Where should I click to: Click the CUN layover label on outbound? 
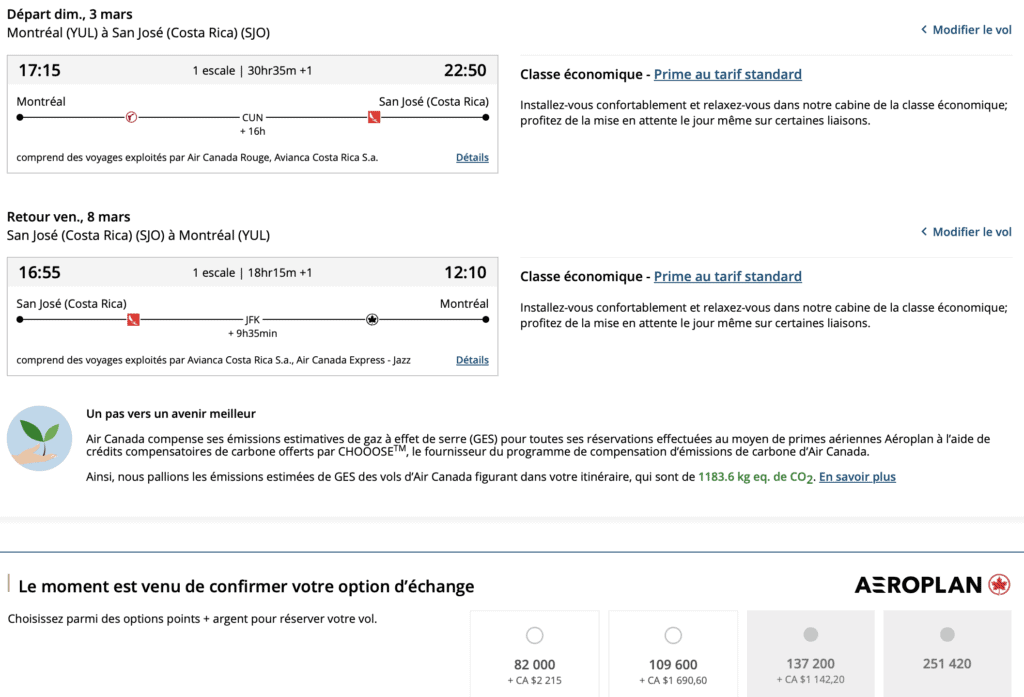tap(252, 118)
